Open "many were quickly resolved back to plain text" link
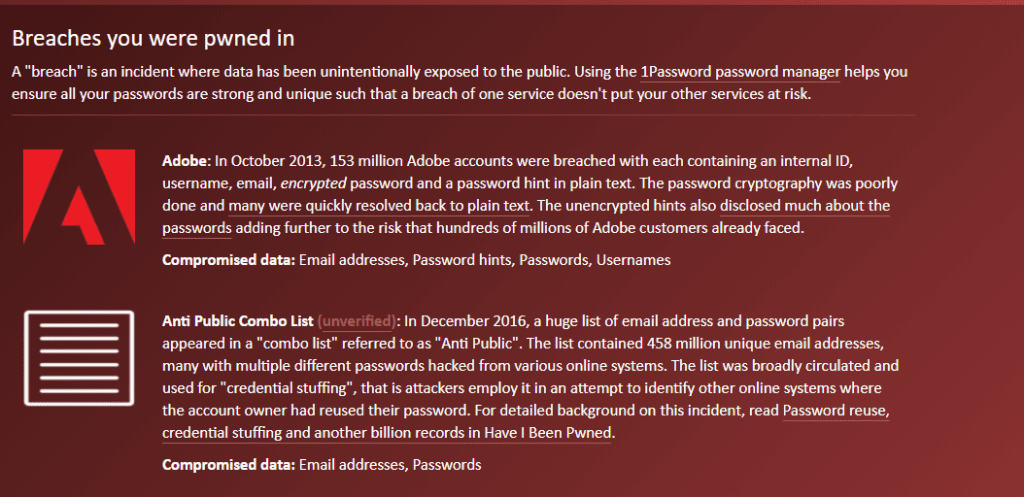 pos(379,206)
